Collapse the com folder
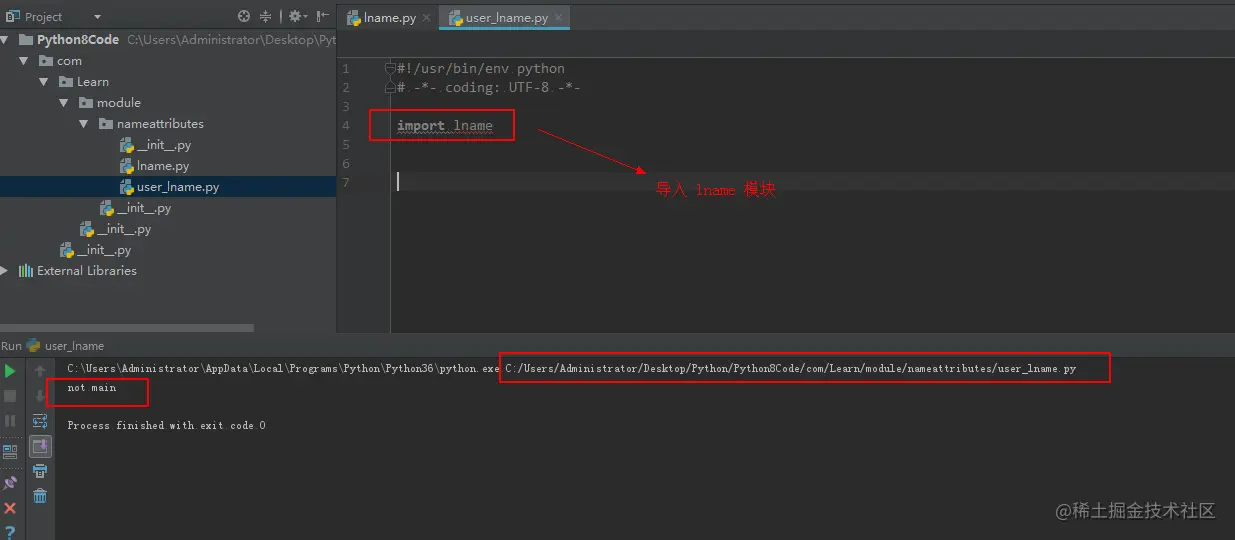 pos(24,61)
